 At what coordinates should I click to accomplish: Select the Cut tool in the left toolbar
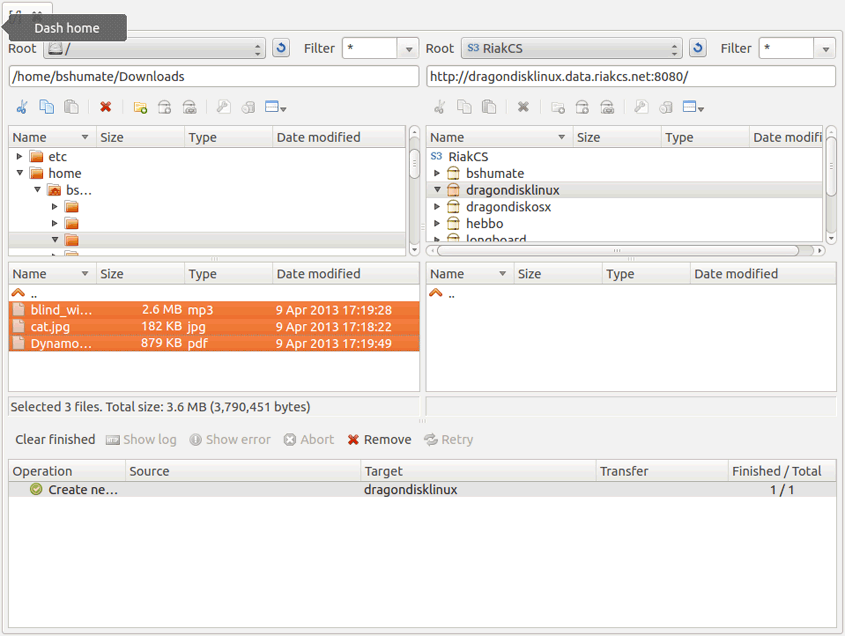pyautogui.click(x=21, y=106)
